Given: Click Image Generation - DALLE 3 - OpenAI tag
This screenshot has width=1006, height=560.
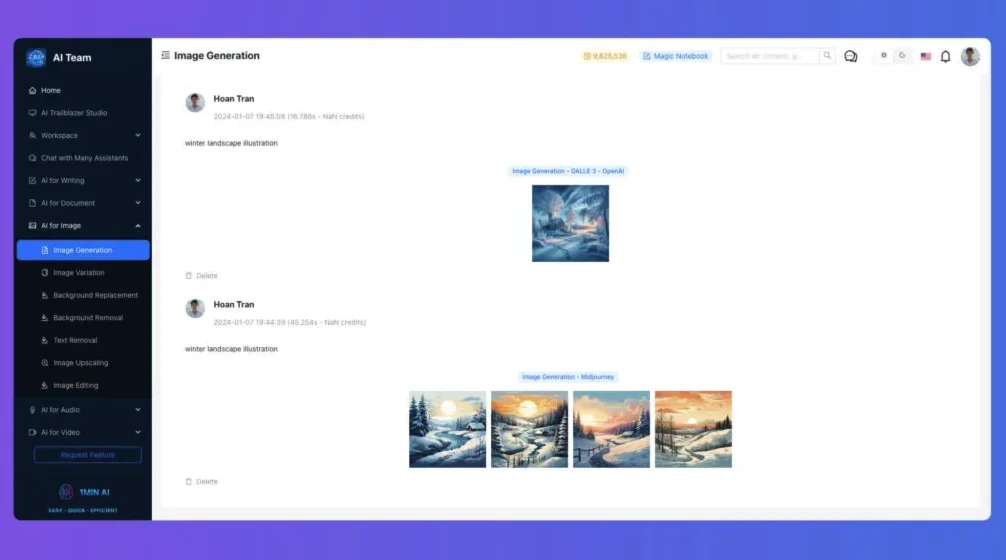Looking at the screenshot, I should (568, 171).
